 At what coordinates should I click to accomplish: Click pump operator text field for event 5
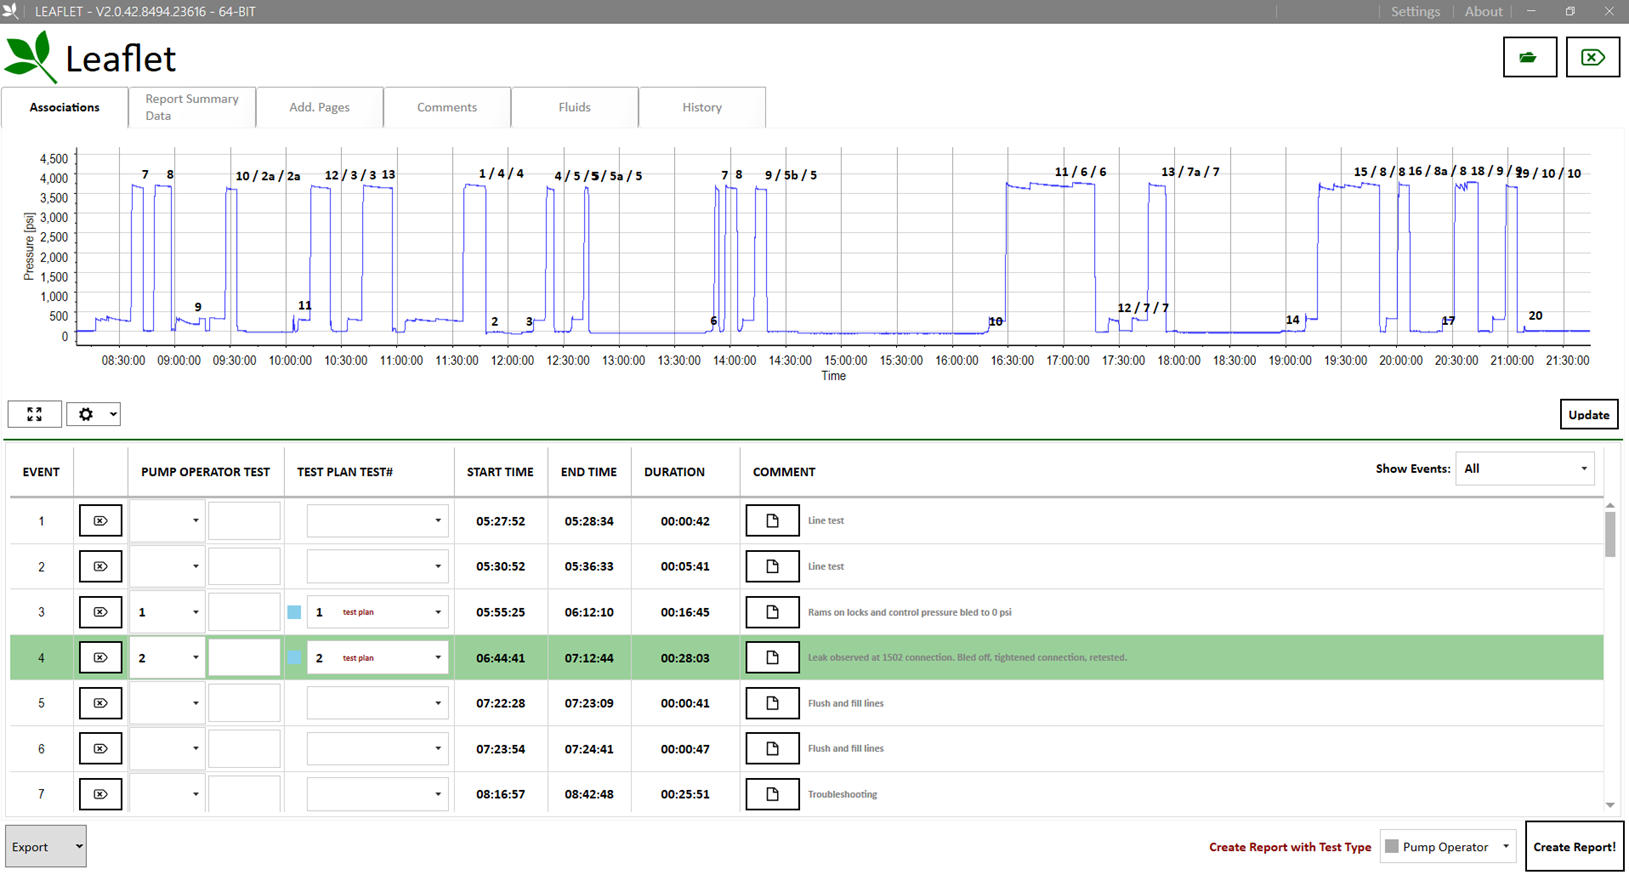(244, 703)
